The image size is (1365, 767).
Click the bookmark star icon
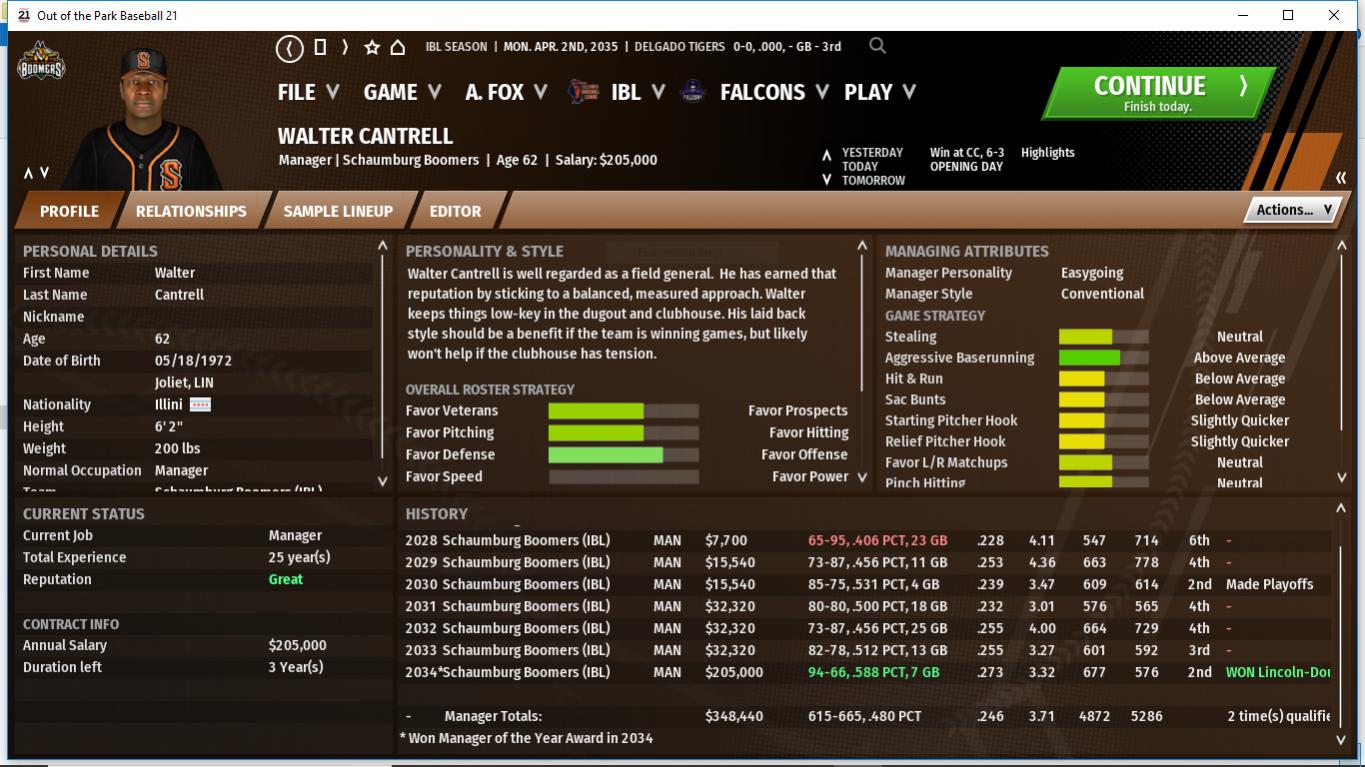[x=372, y=47]
